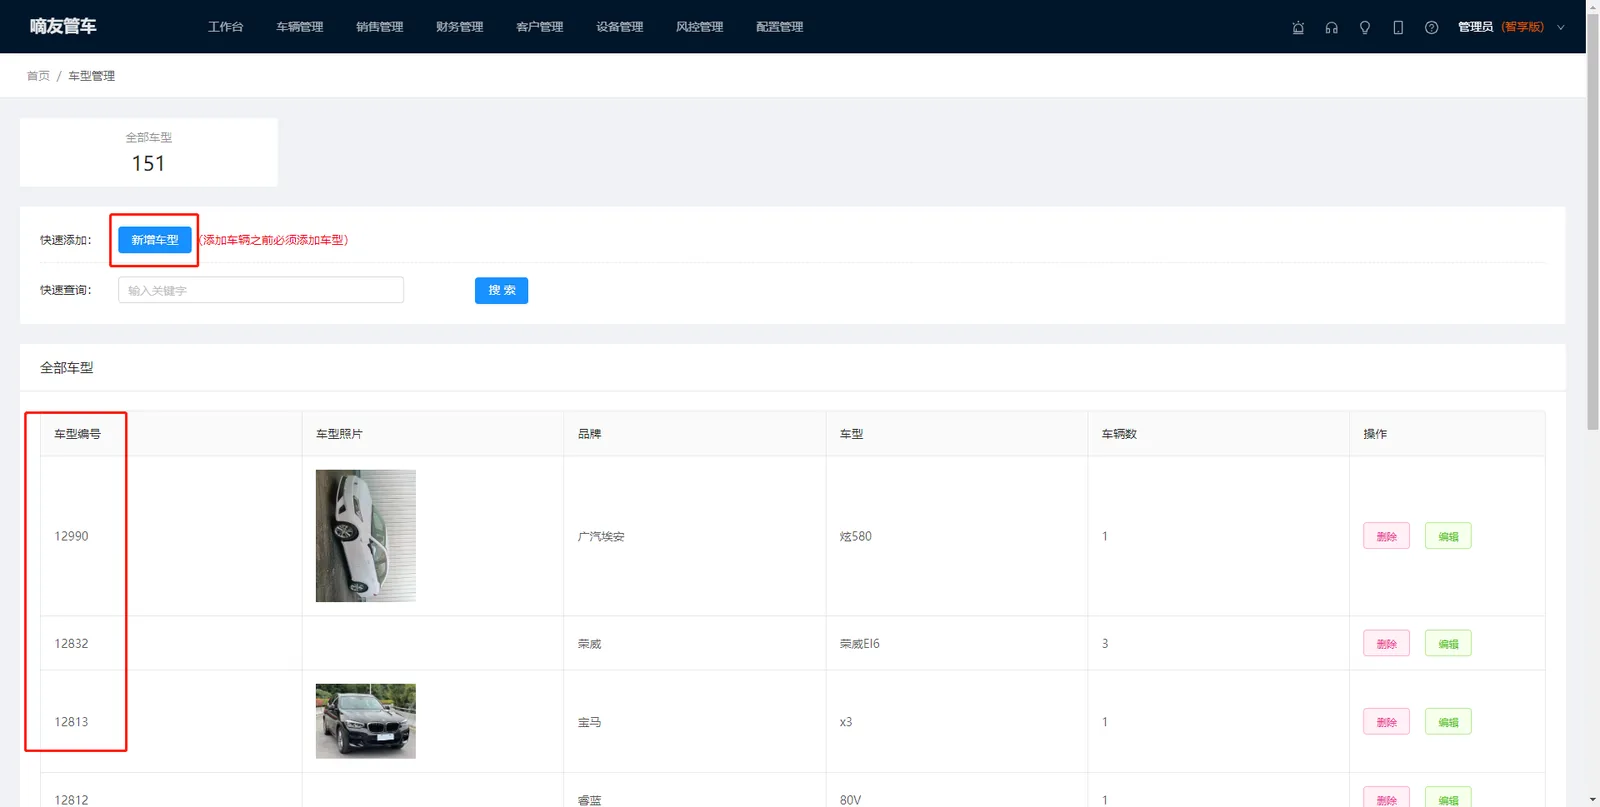This screenshot has width=1600, height=807.
Task: Open the alarm siren alerts icon
Action: (1298, 28)
